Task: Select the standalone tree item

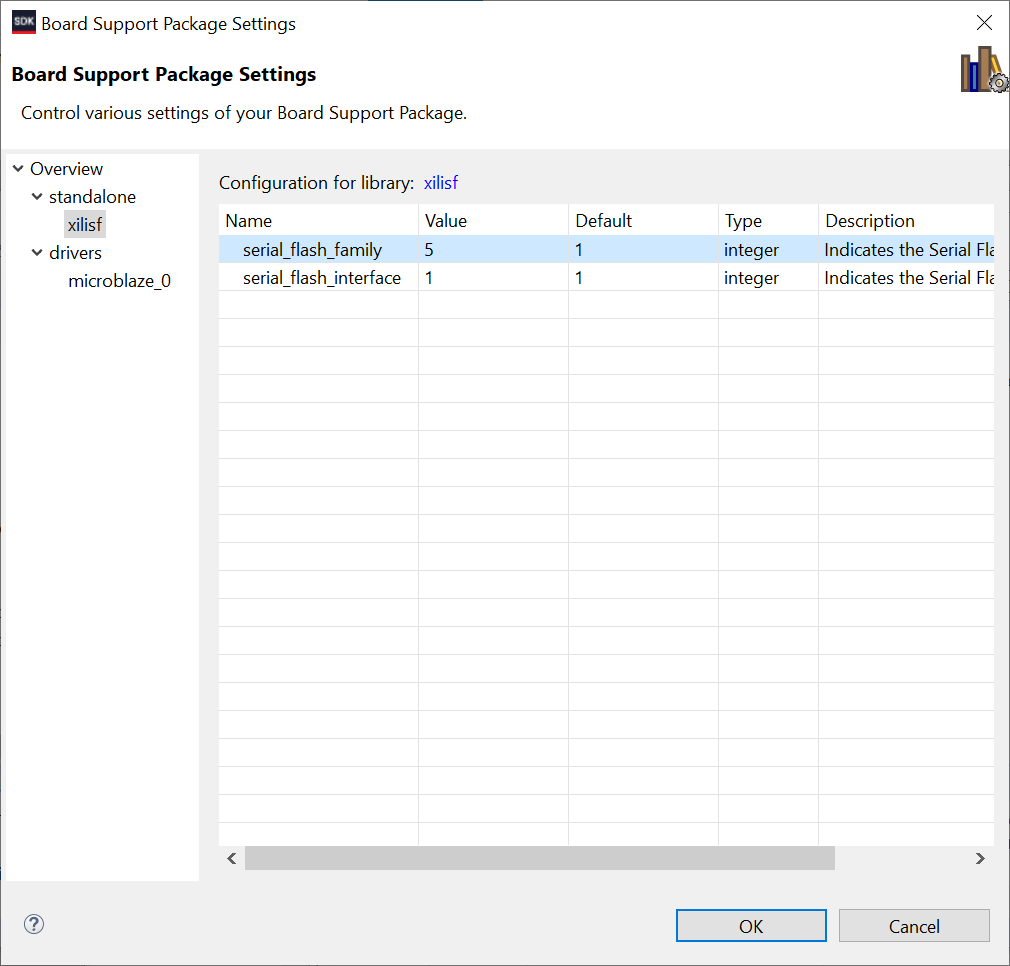Action: 92,196
